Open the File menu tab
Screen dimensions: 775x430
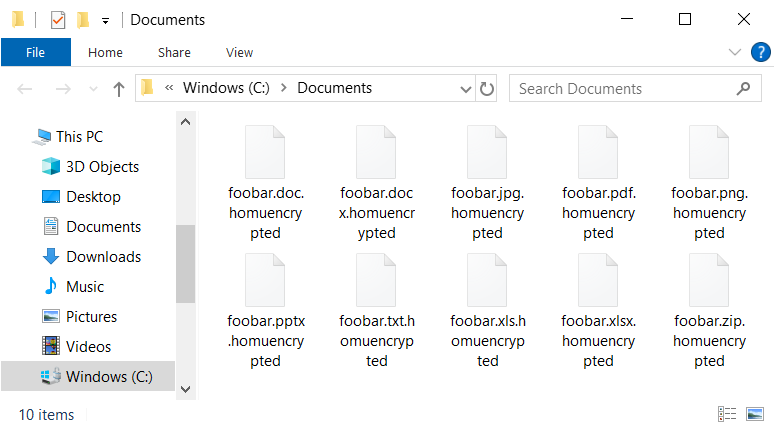(36, 52)
